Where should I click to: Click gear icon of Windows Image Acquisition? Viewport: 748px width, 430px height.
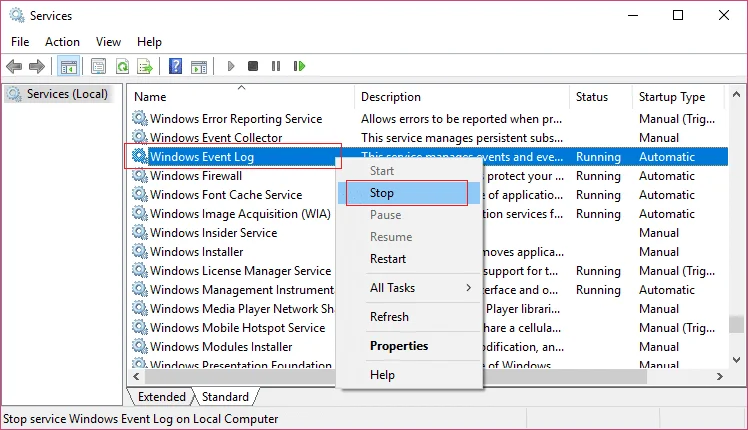(140, 213)
